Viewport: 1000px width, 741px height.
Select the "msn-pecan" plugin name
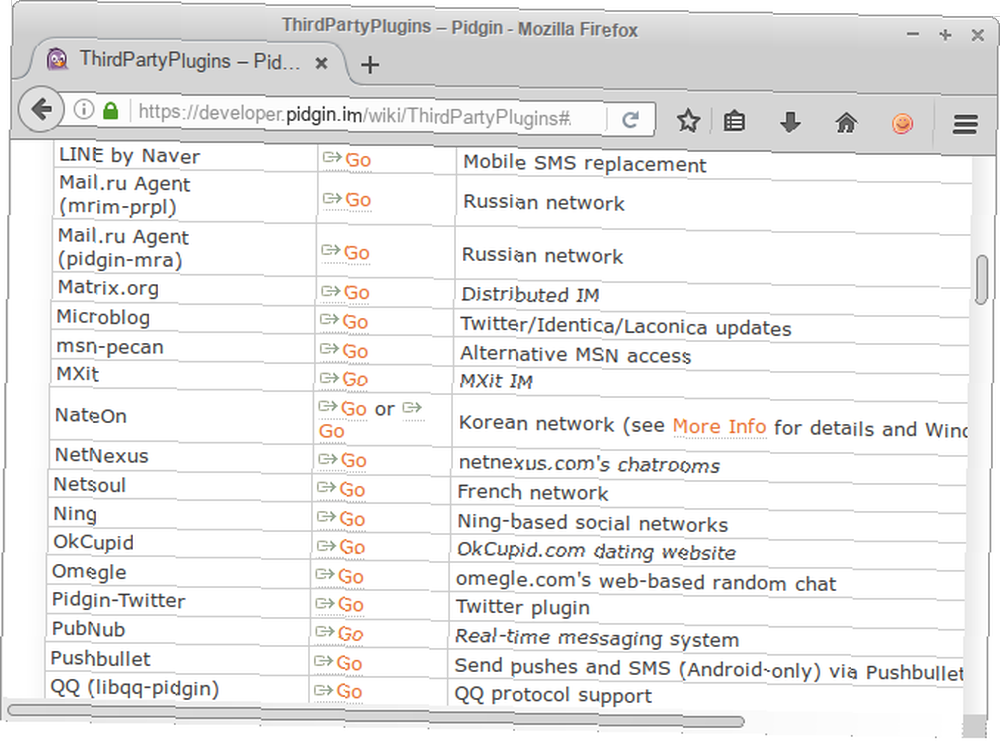[110, 347]
